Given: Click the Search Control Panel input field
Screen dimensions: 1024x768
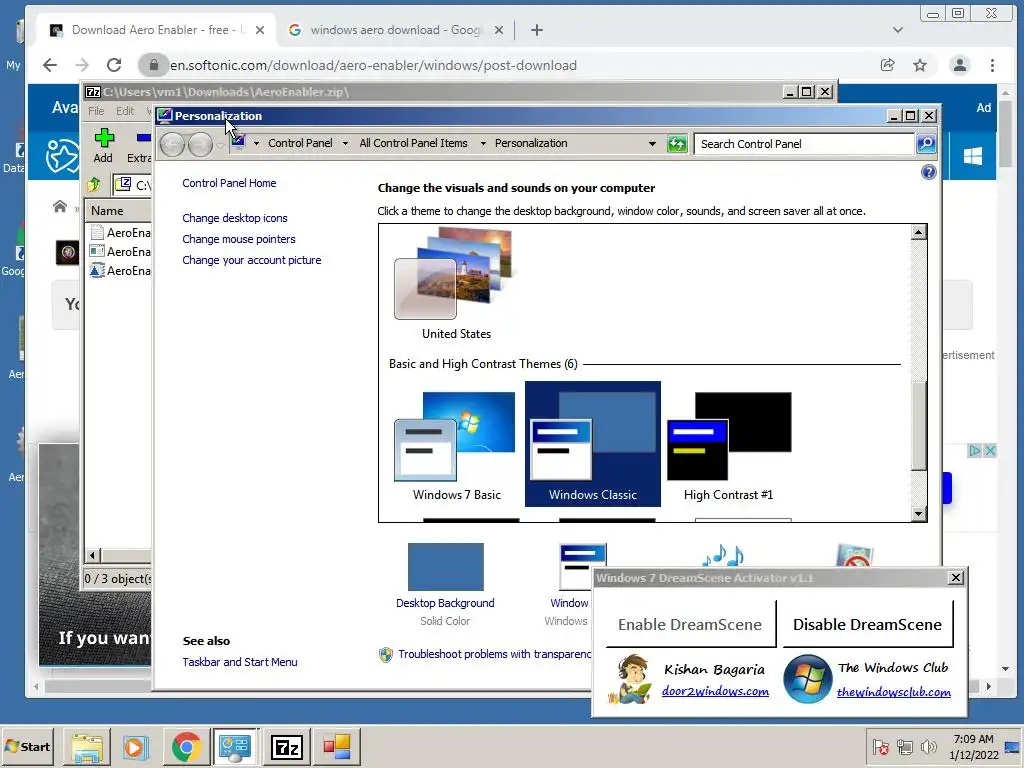Looking at the screenshot, I should pos(805,144).
